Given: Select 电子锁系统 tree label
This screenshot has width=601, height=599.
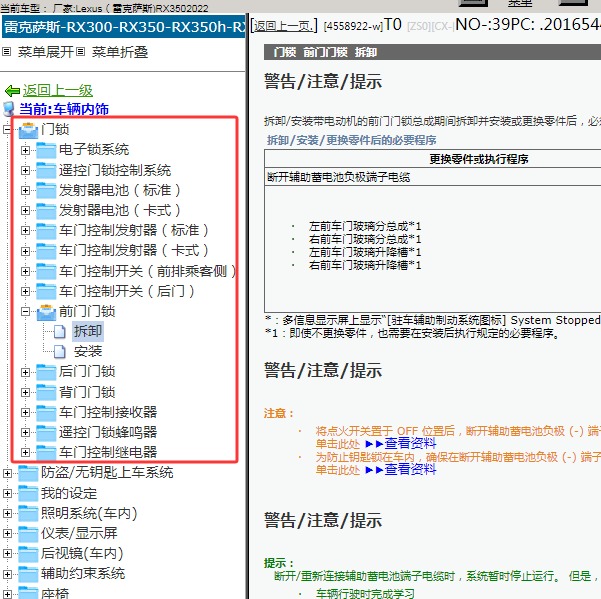Looking at the screenshot, I should pos(94,149).
